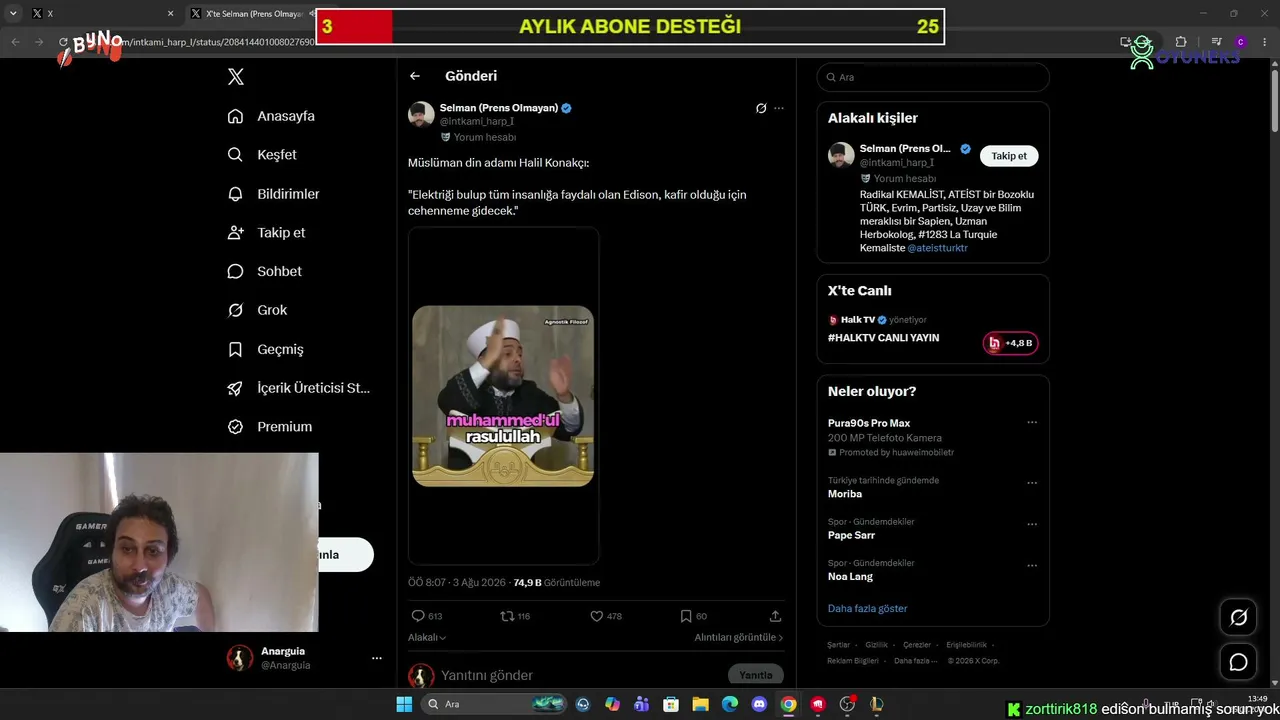Open the Noa Lang trending topic

(x=850, y=576)
